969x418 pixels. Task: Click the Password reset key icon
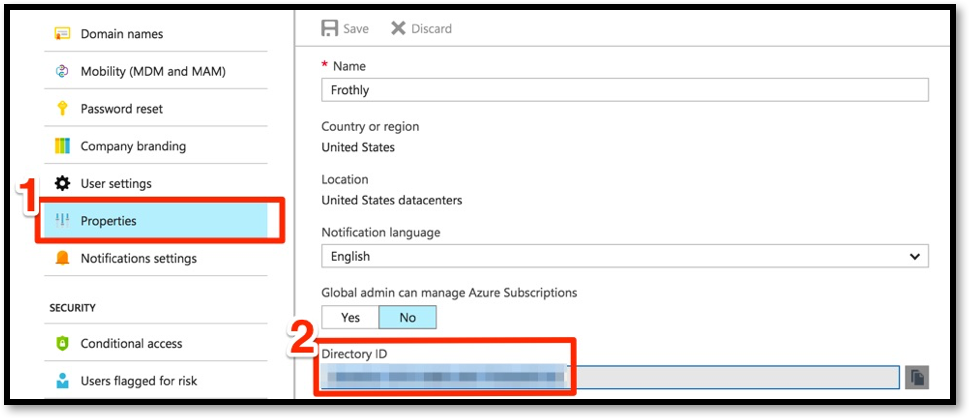(62, 109)
